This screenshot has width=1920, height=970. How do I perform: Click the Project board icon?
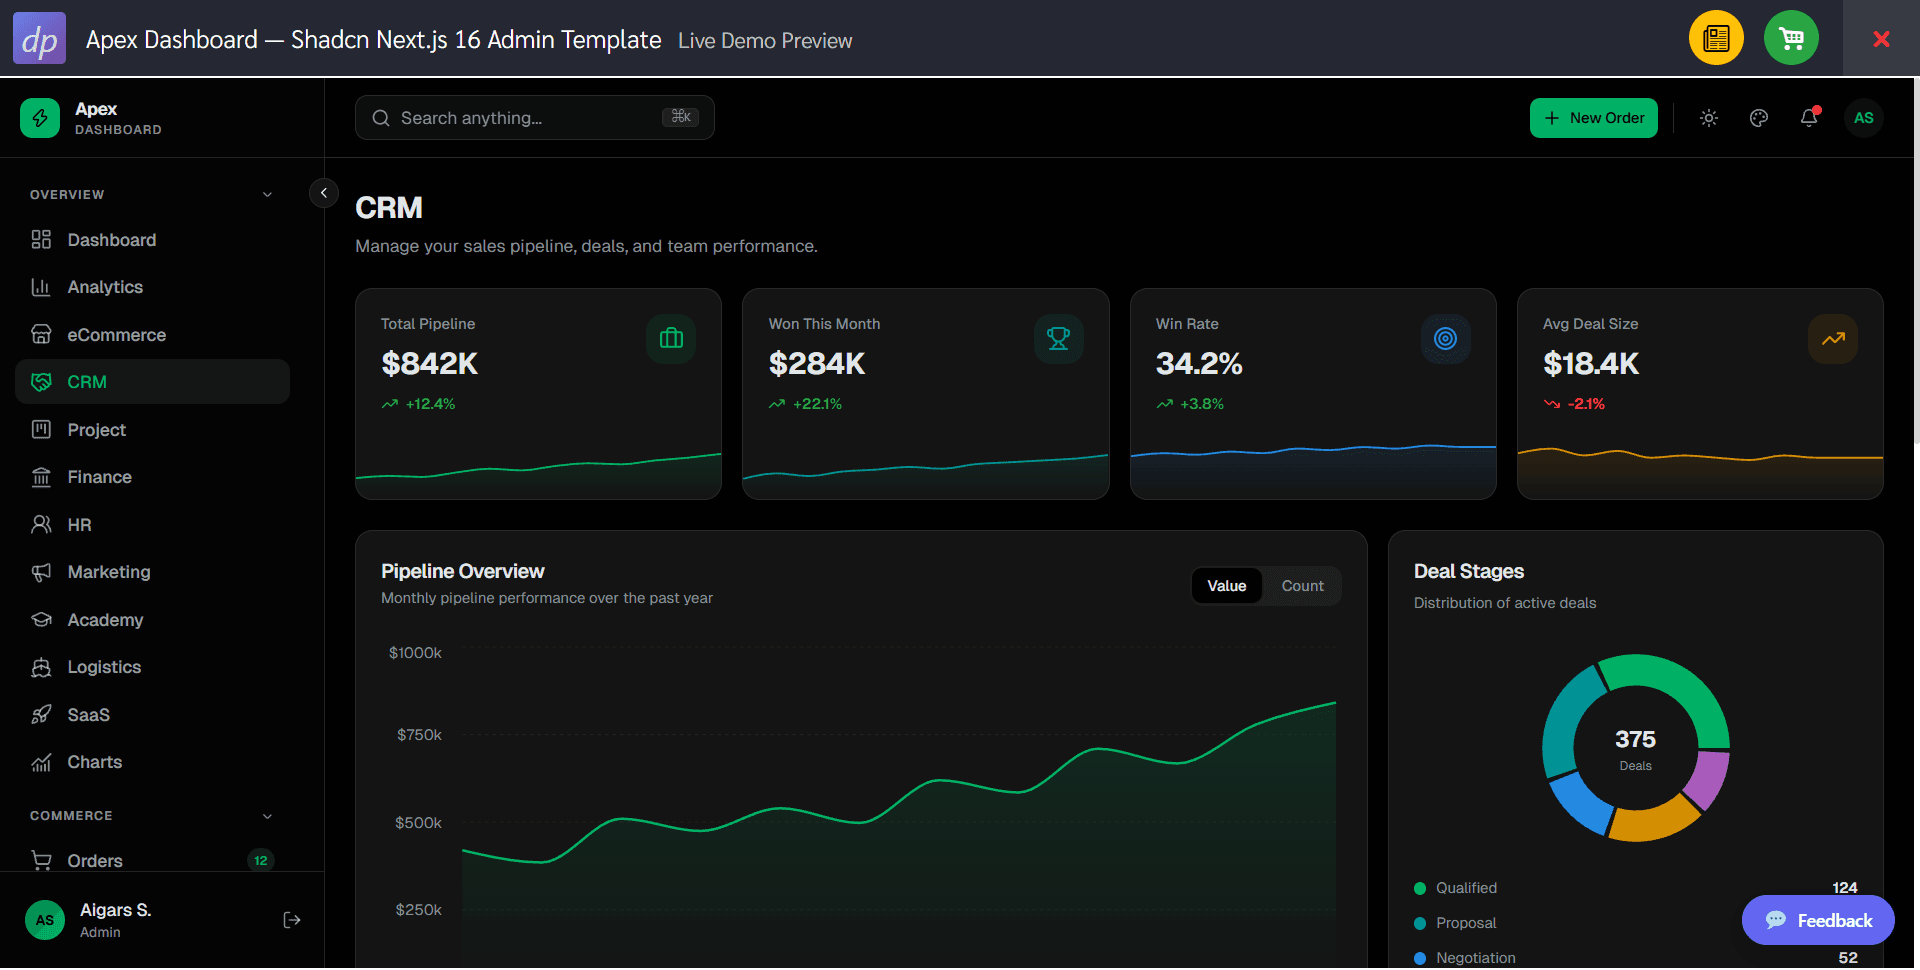pos(41,430)
